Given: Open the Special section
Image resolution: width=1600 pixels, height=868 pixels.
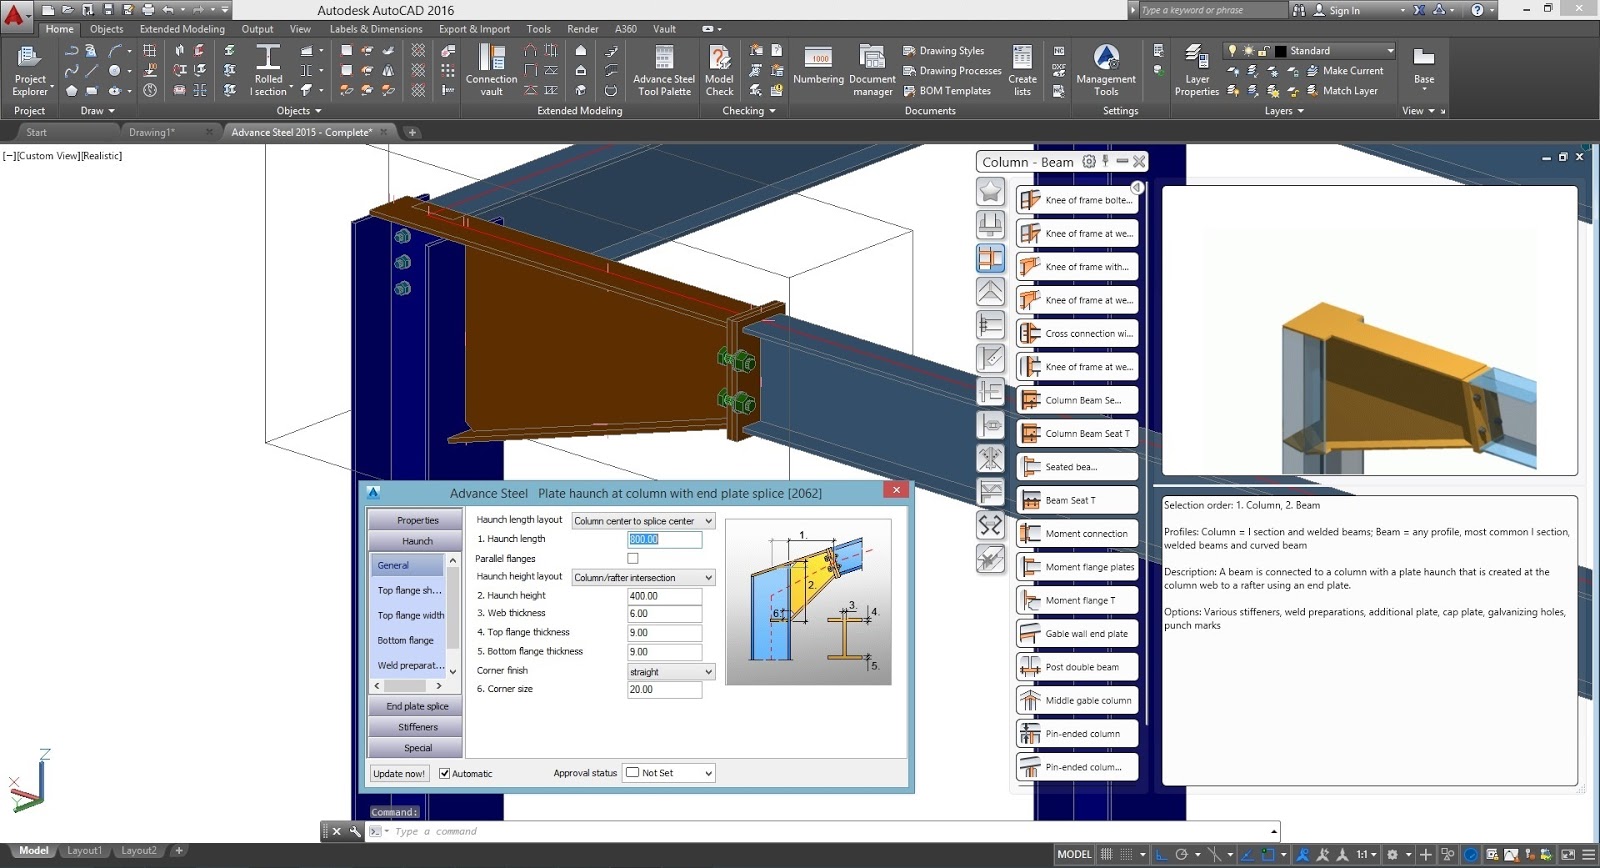Looking at the screenshot, I should coord(417,748).
